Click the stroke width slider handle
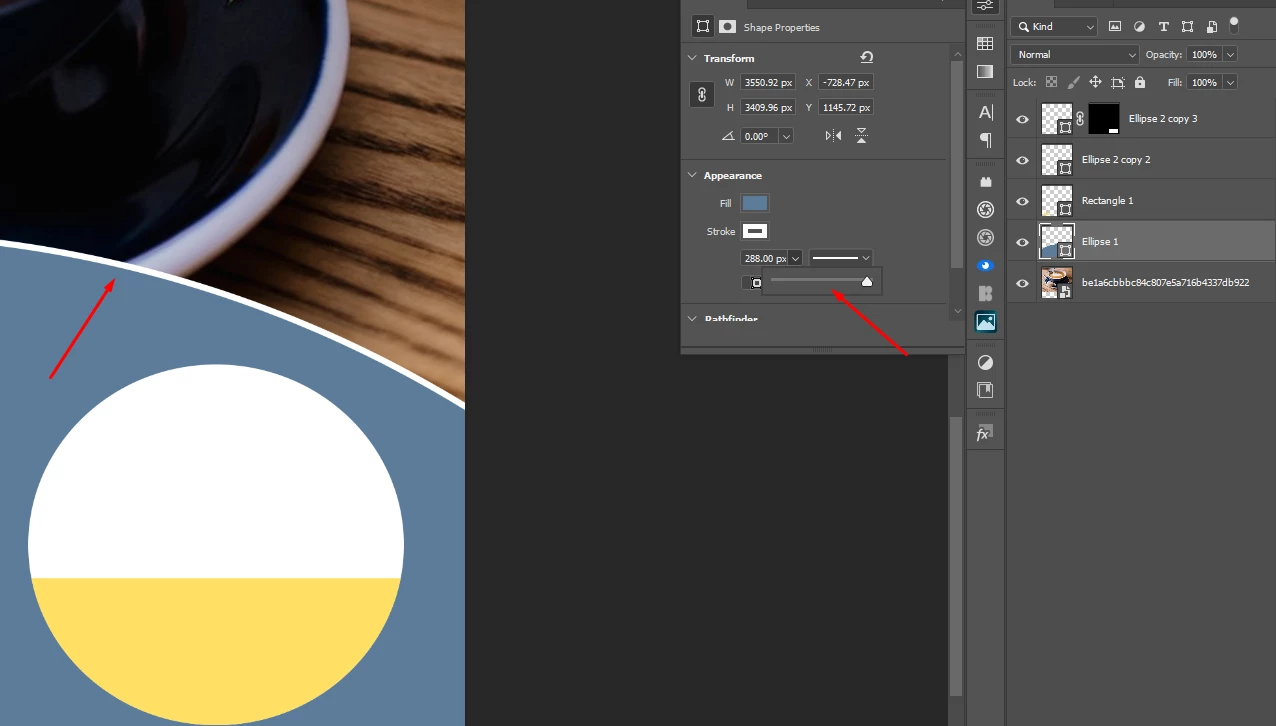 [867, 282]
